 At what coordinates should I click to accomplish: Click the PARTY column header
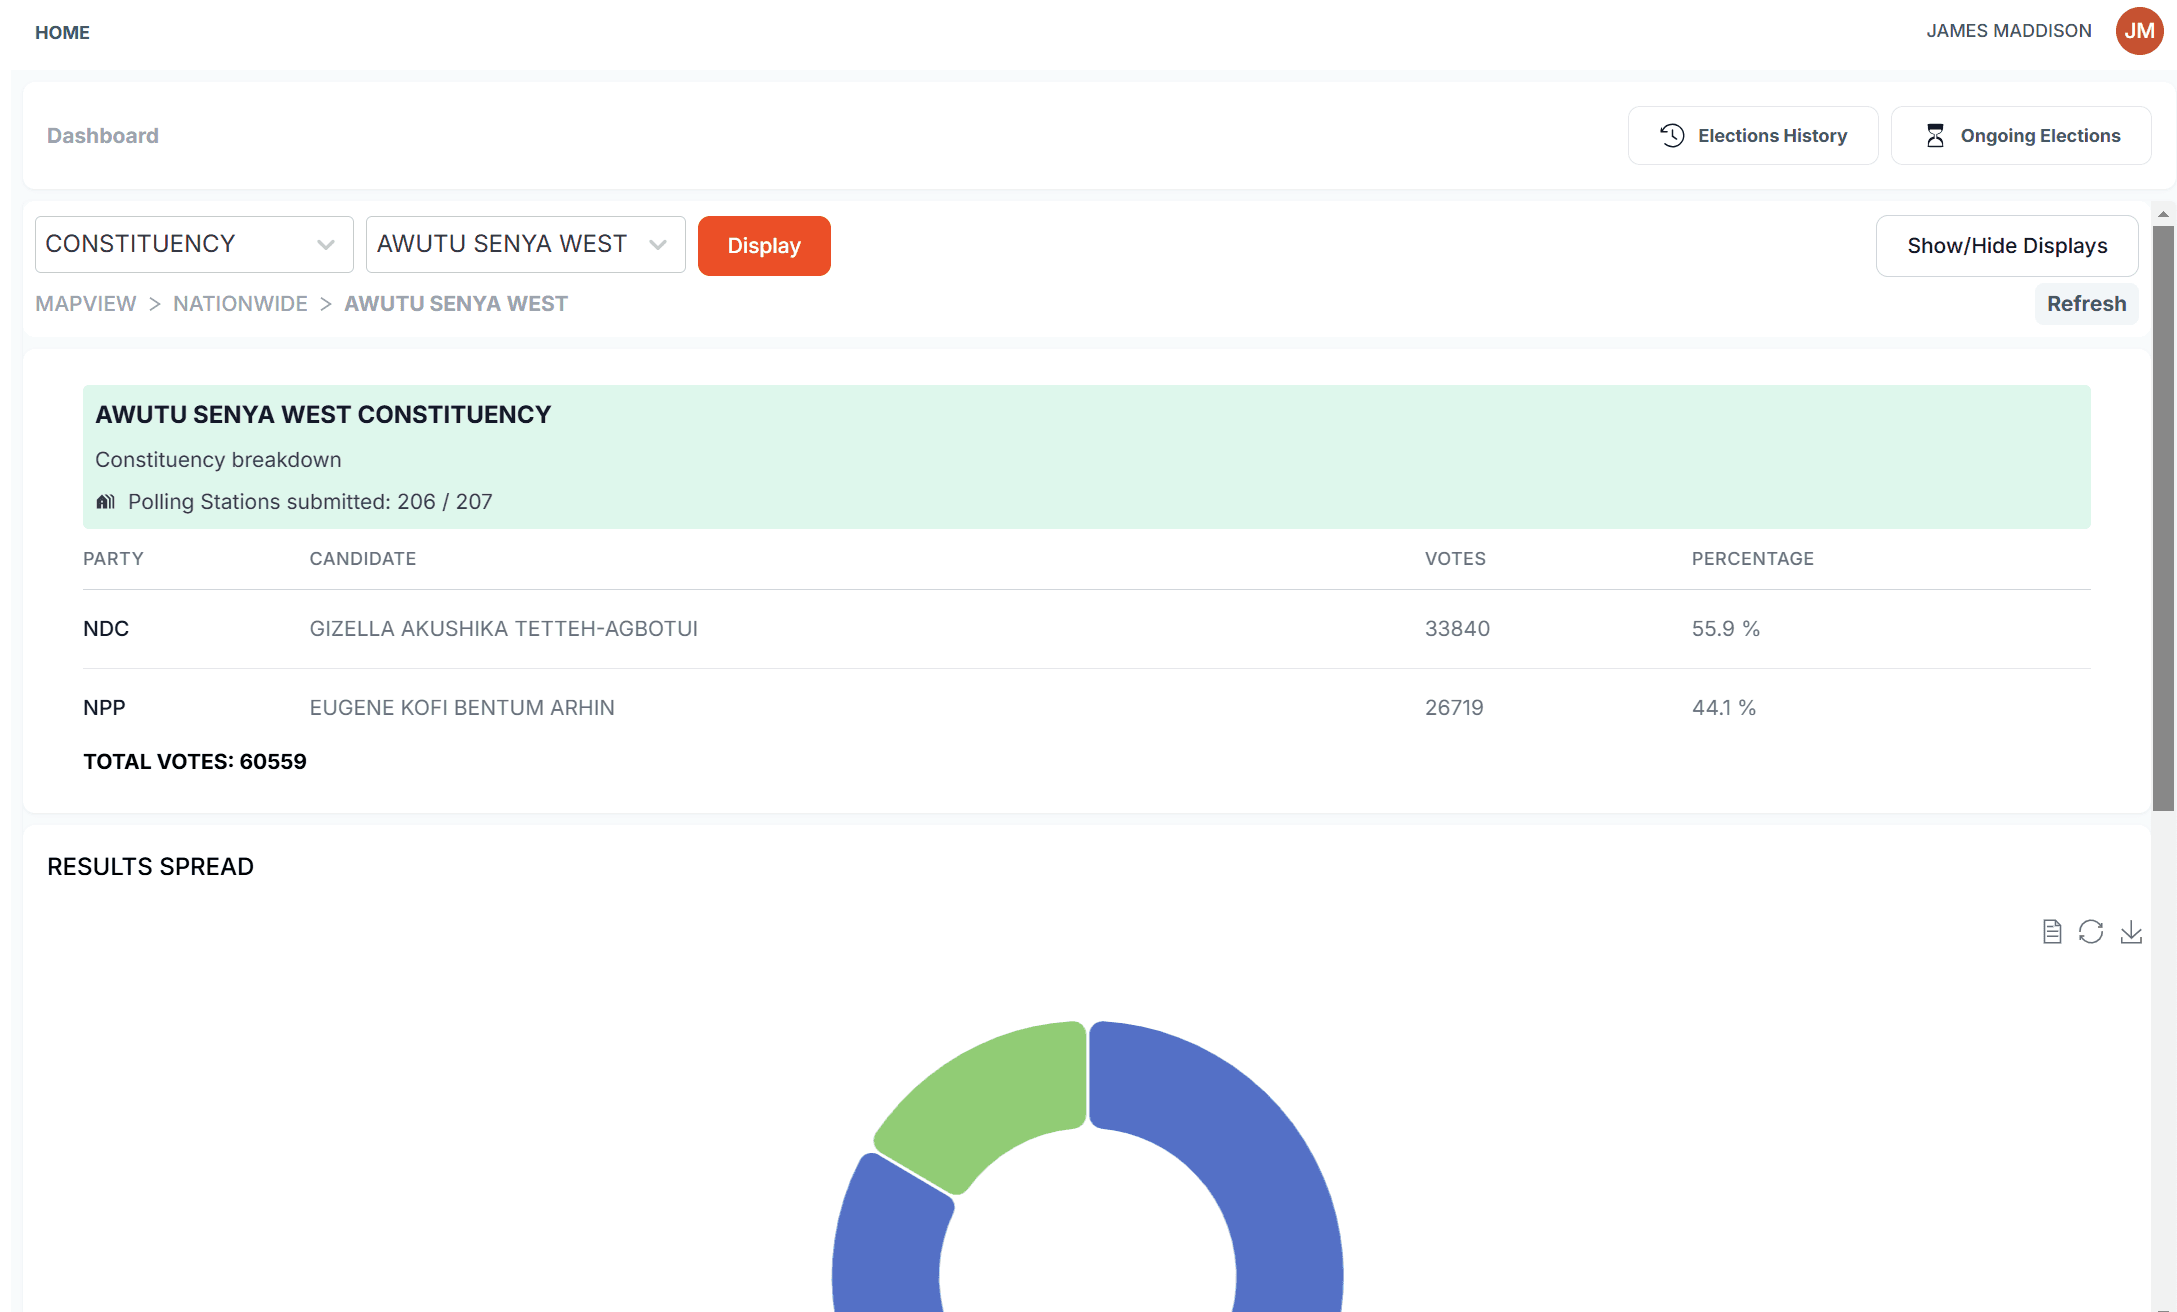pyautogui.click(x=113, y=559)
